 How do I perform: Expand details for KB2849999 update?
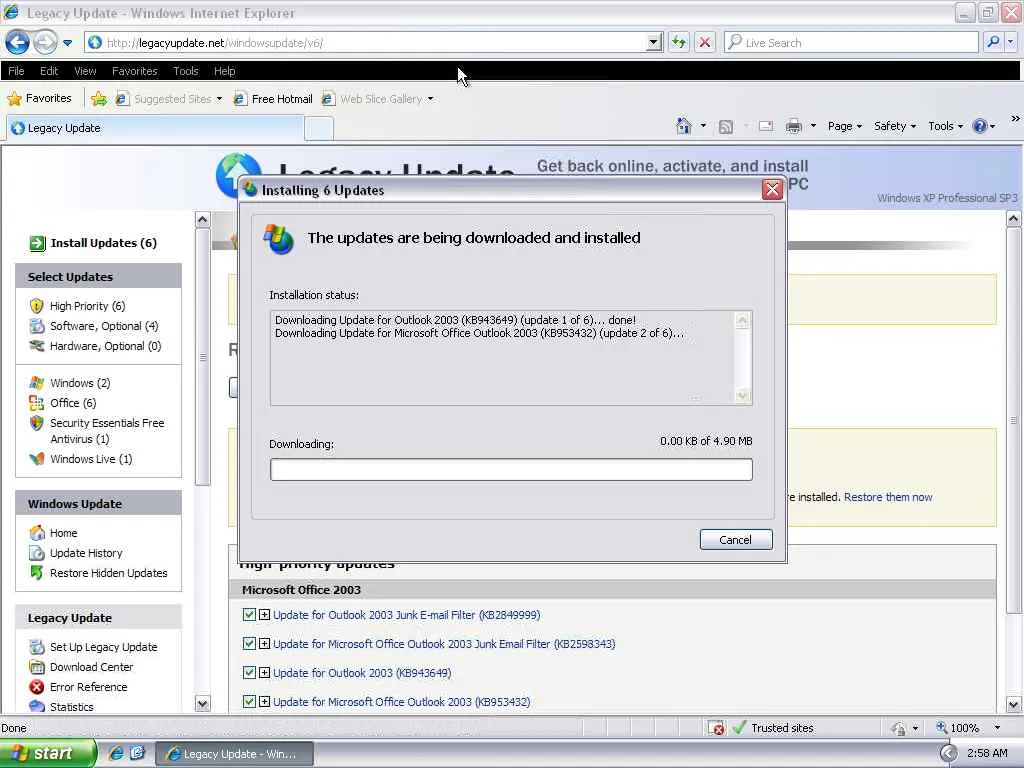[264, 615]
